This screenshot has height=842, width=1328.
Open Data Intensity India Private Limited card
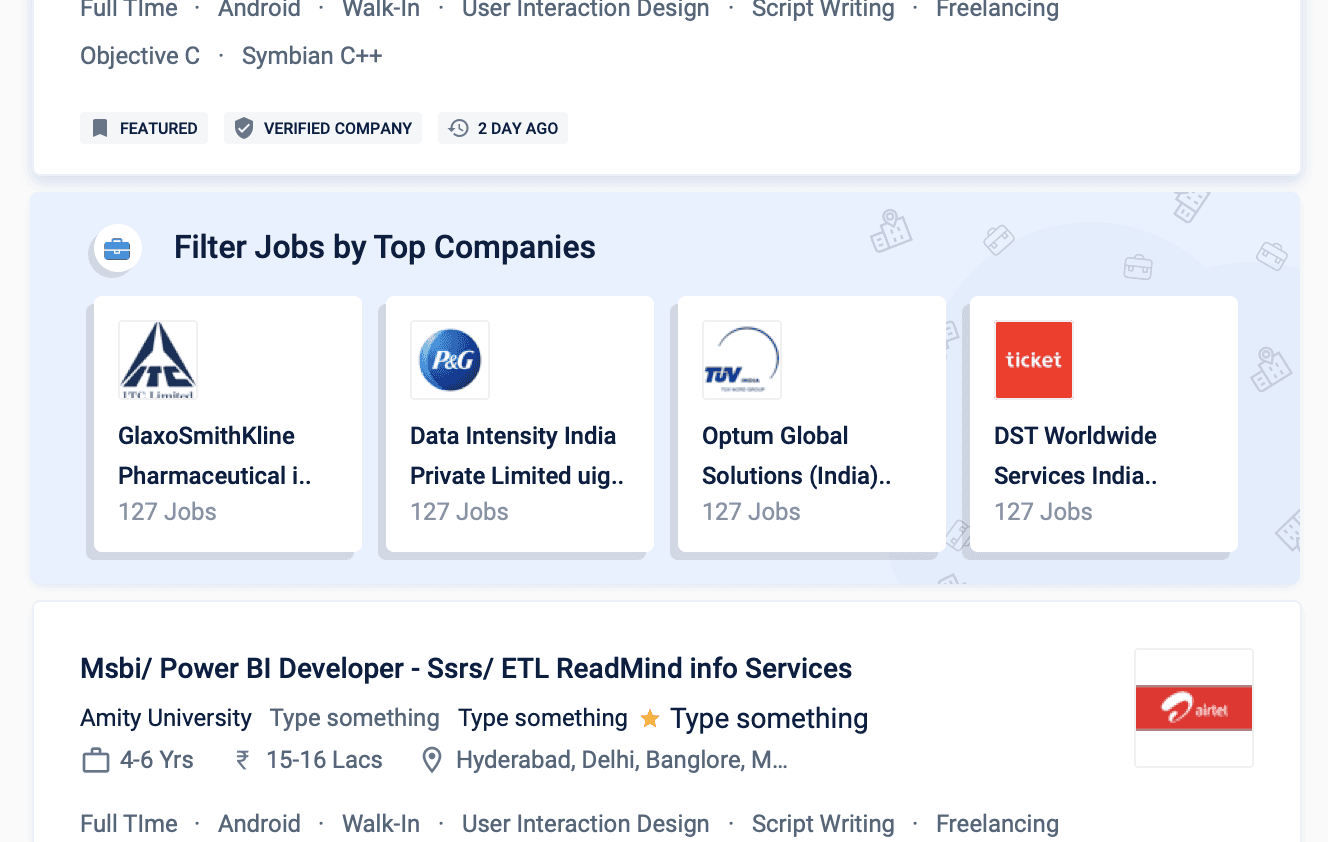[520, 424]
